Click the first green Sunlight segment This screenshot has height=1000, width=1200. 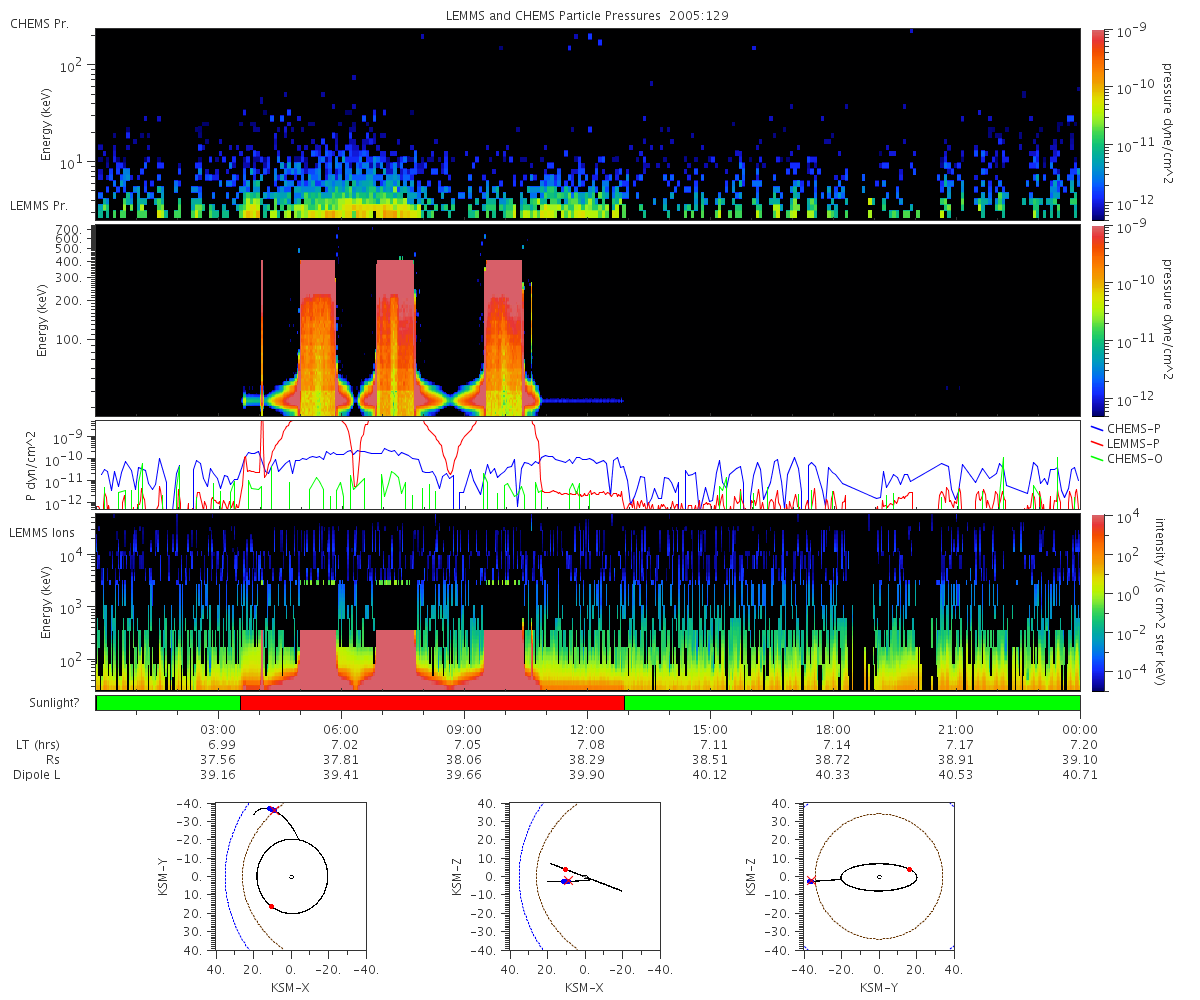coord(168,703)
